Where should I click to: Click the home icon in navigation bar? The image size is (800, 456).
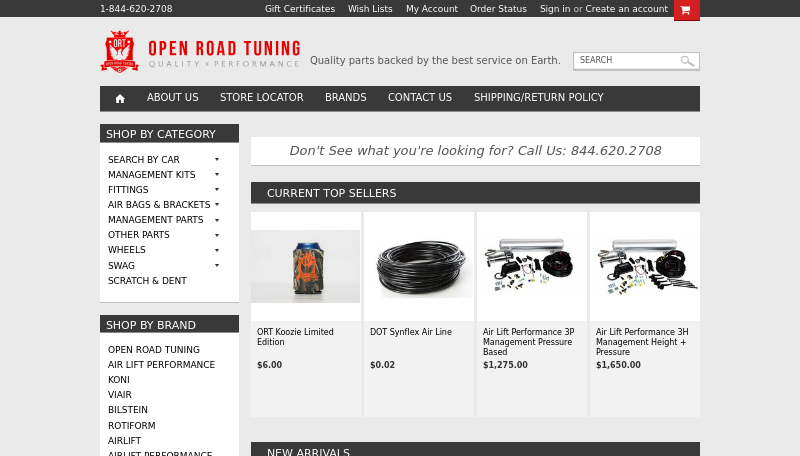tap(120, 98)
